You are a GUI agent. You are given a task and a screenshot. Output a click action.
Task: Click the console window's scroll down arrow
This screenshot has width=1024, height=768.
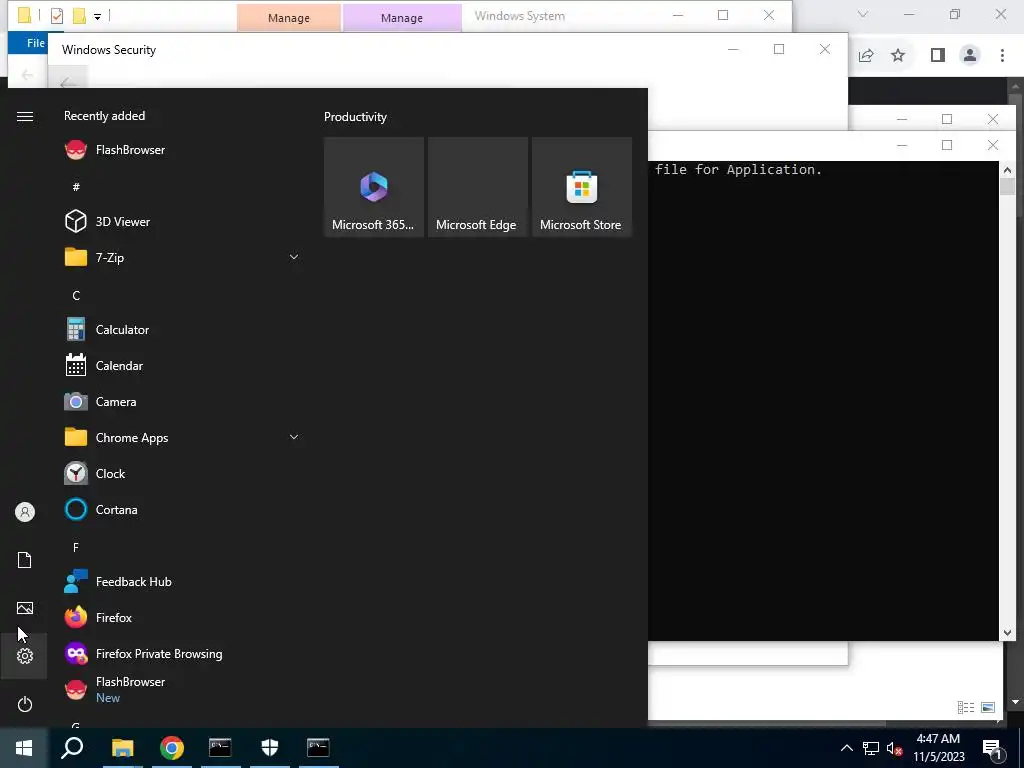tap(1007, 632)
